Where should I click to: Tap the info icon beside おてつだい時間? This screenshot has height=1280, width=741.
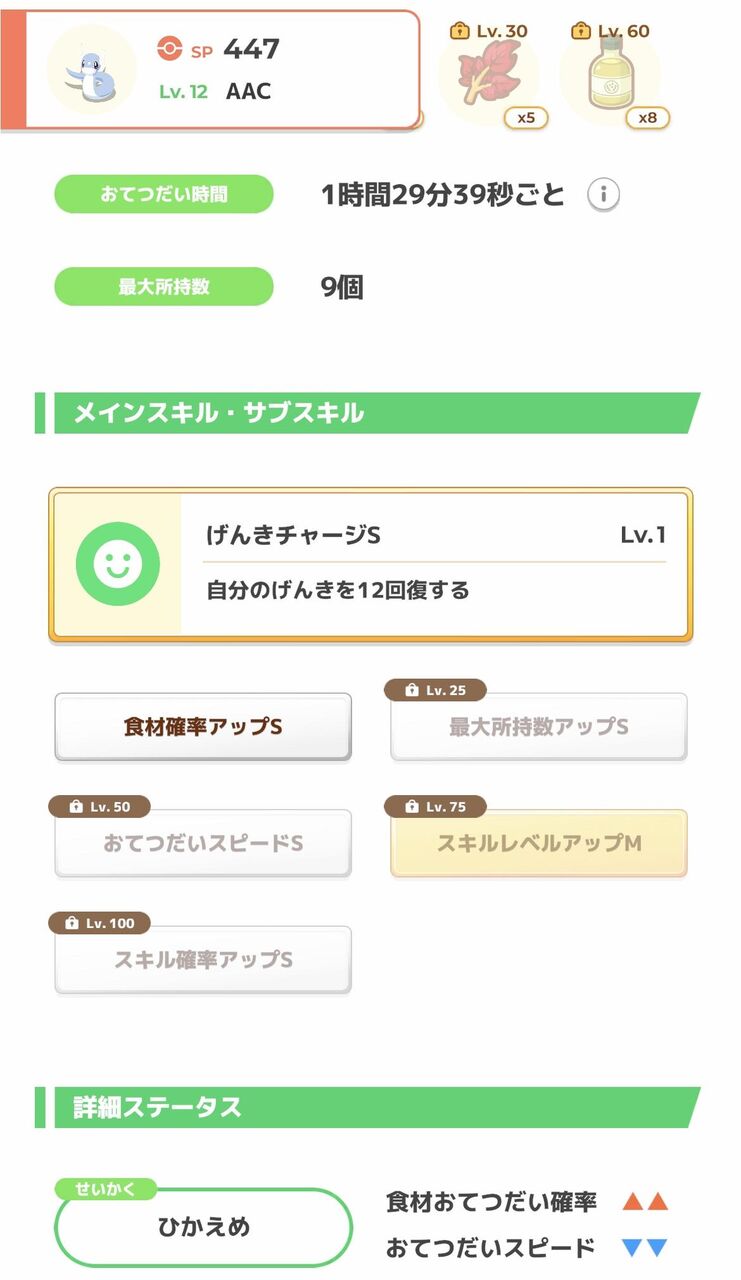point(603,195)
